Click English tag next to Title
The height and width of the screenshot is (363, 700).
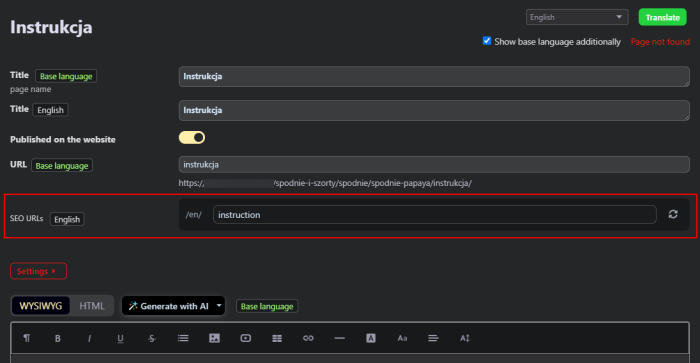[x=50, y=110]
